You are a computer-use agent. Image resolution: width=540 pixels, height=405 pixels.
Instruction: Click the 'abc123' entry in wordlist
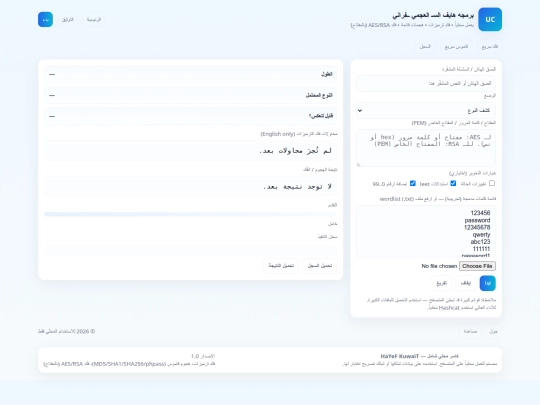point(480,242)
